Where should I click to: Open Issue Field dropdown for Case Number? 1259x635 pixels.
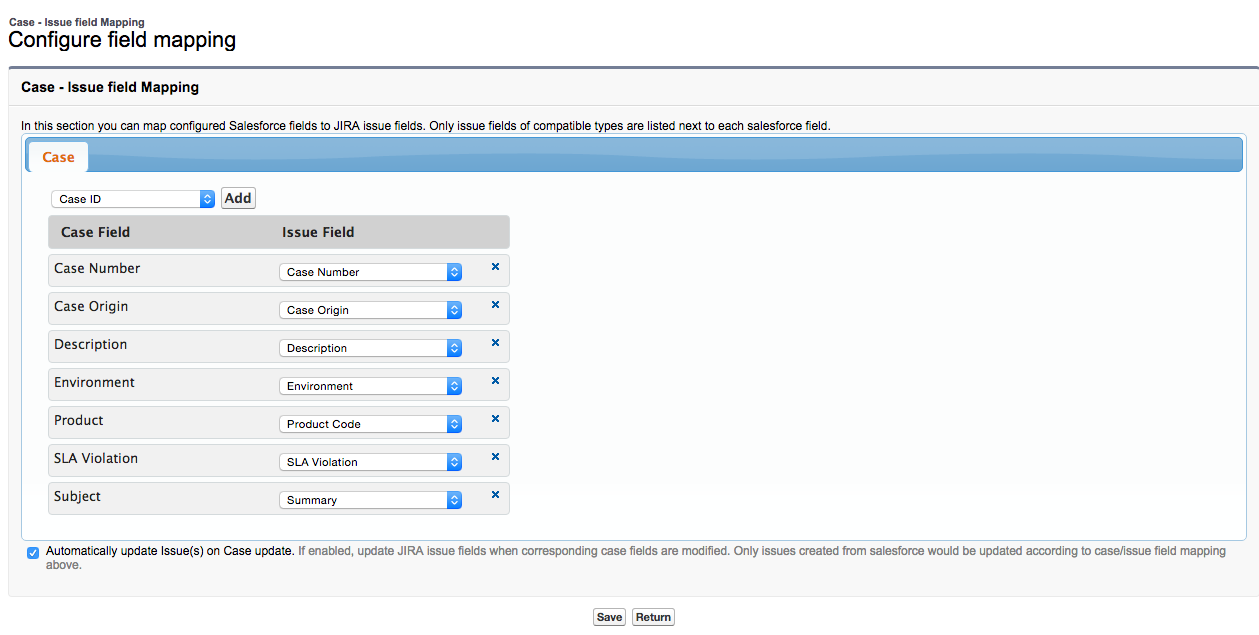[370, 272]
